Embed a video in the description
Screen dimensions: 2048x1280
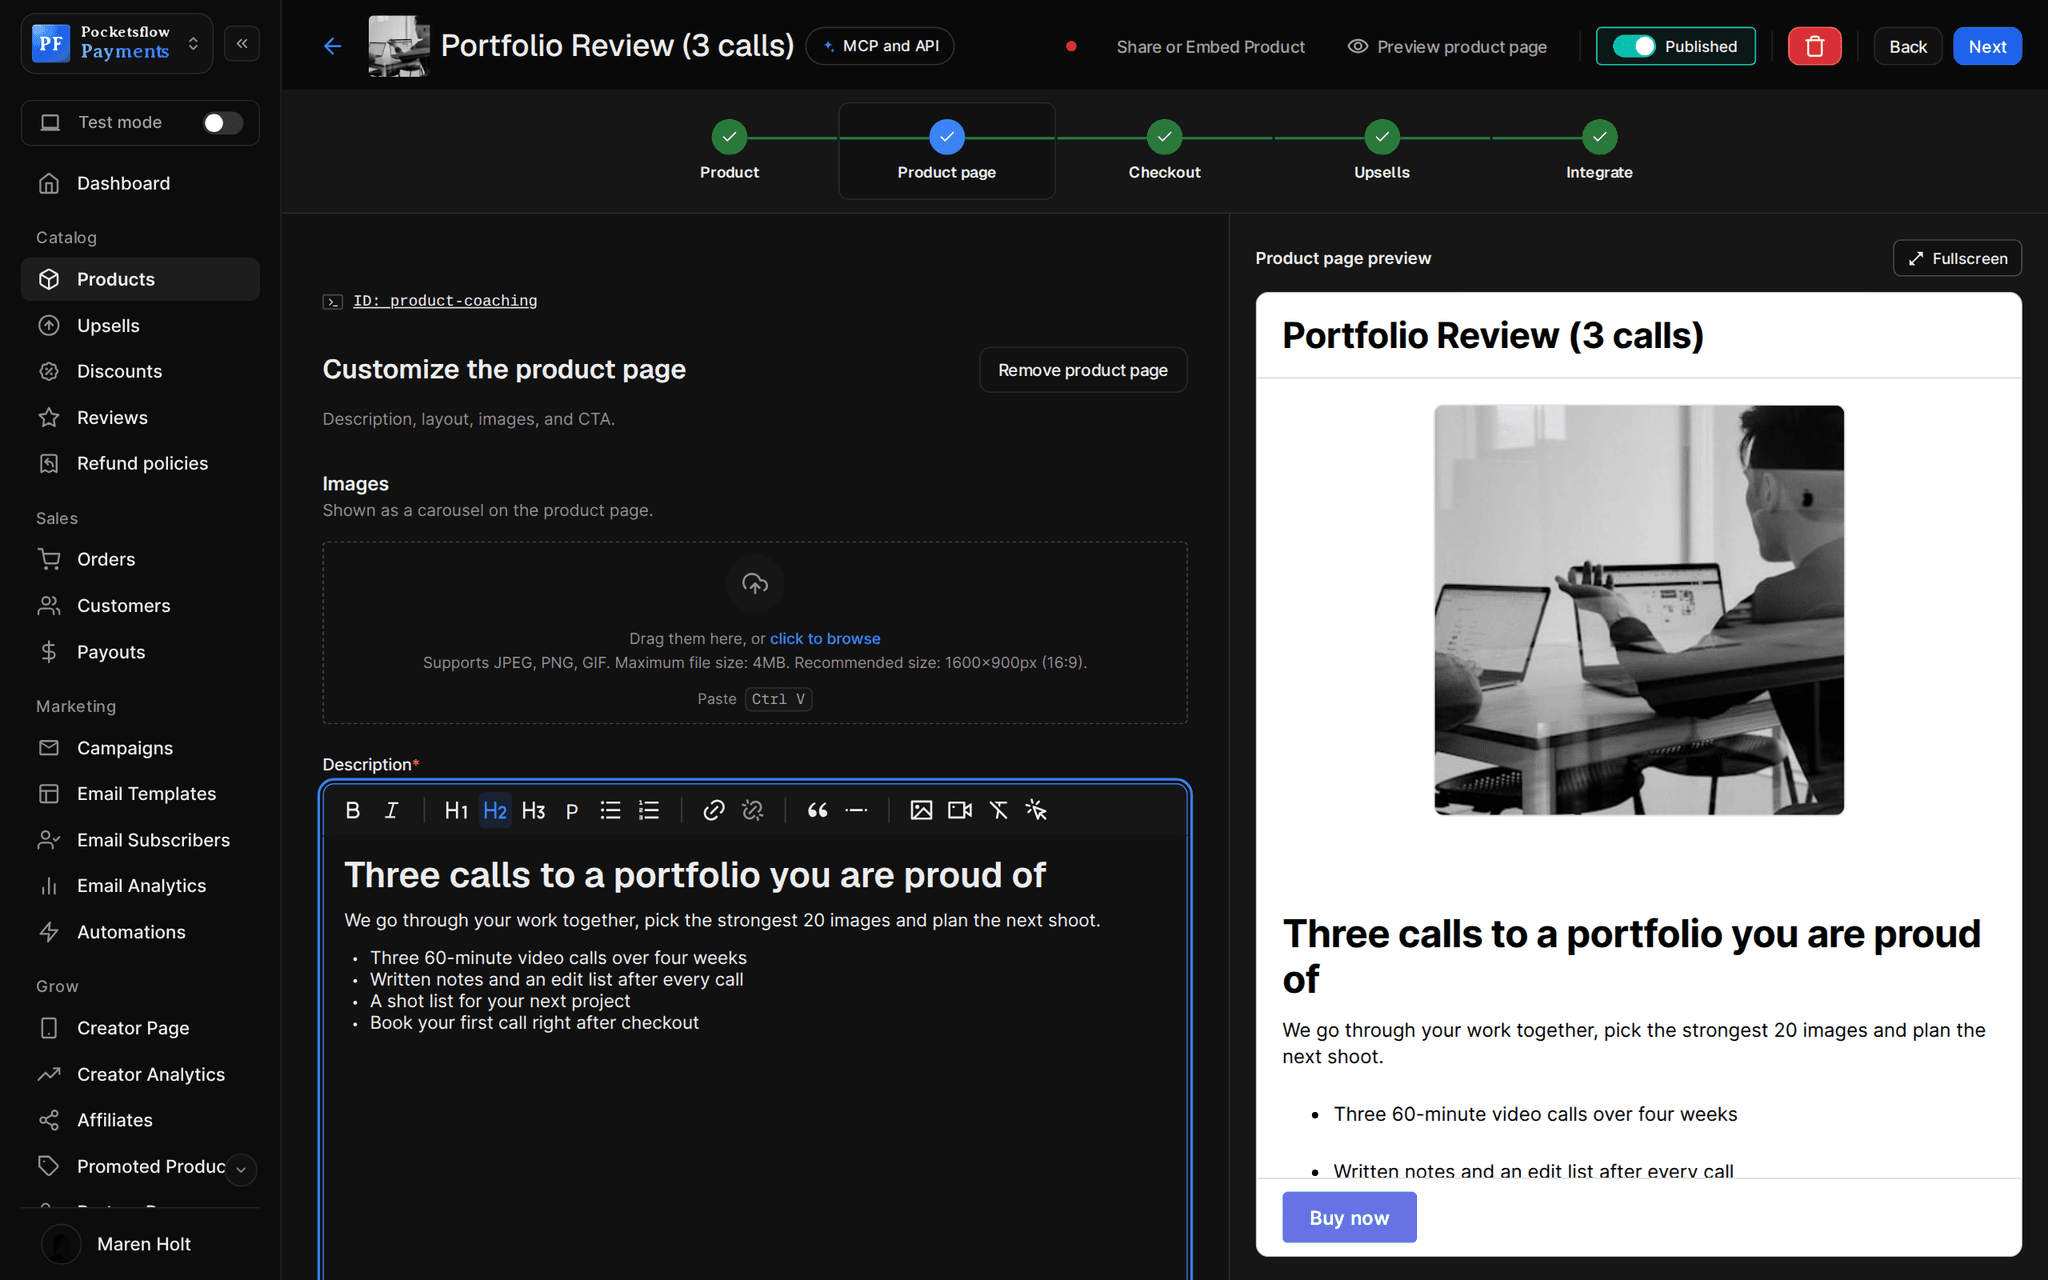[x=960, y=810]
